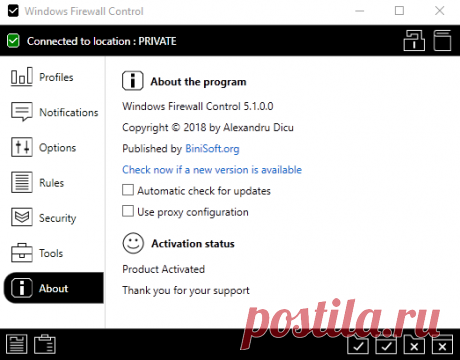This screenshot has height=360, width=460.
Task: Click the Connected to location : PRIVATE text
Action: (x=102, y=41)
